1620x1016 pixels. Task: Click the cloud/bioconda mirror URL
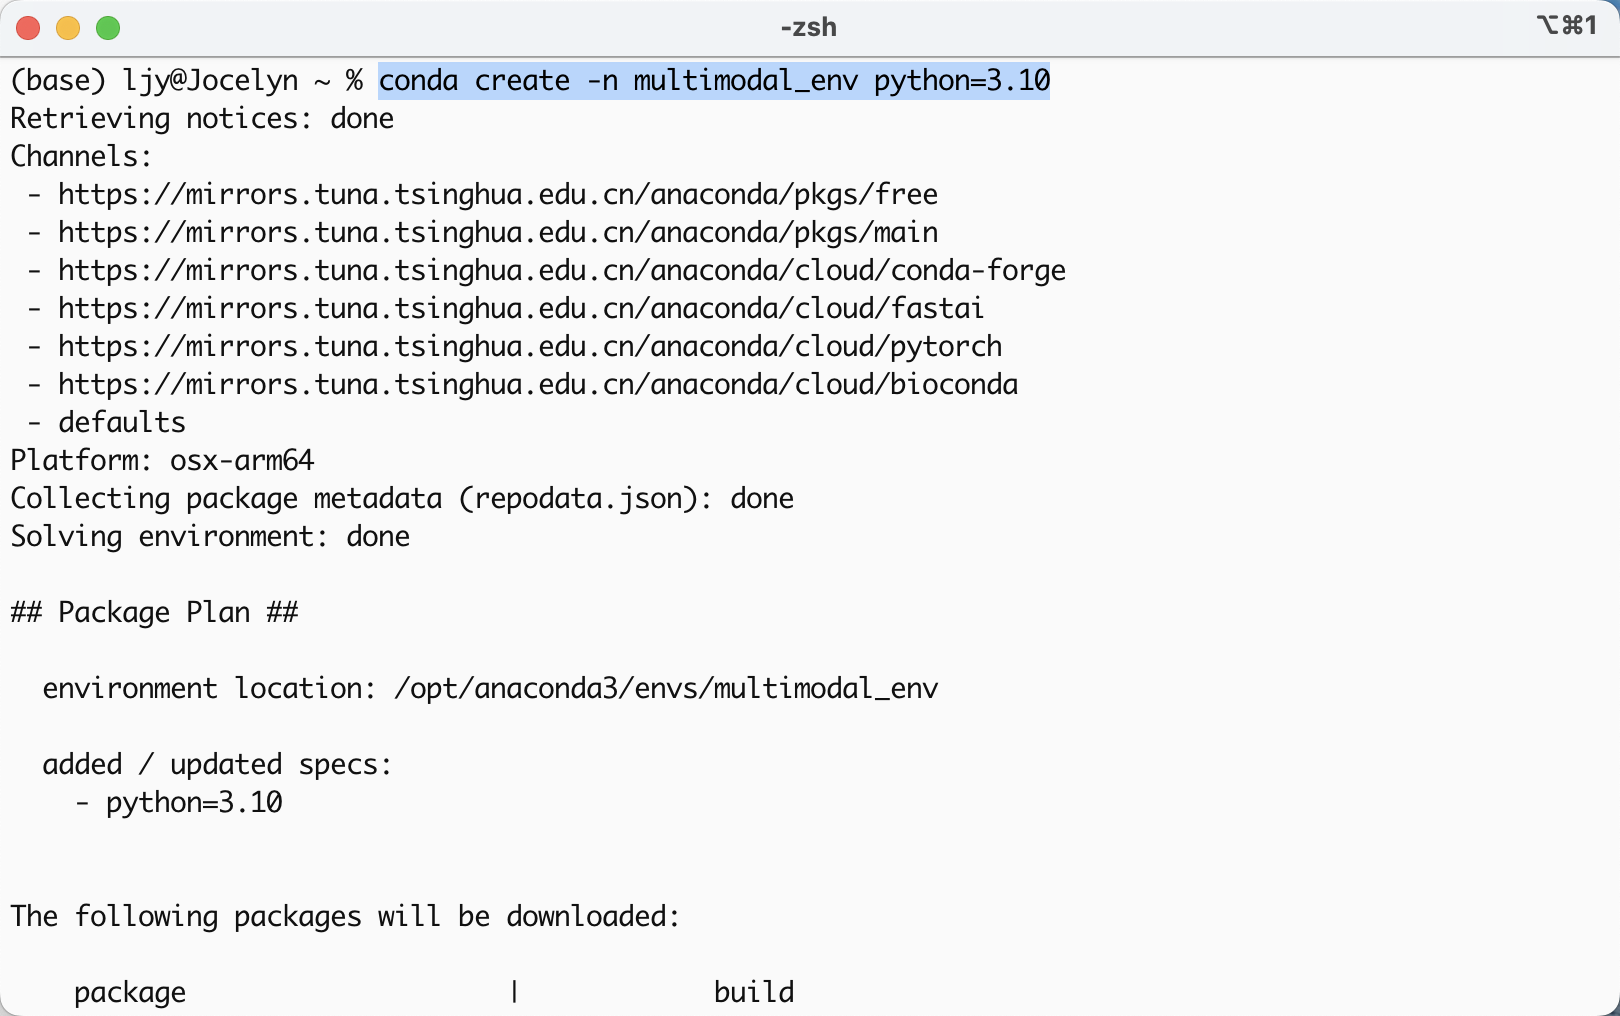(x=538, y=384)
